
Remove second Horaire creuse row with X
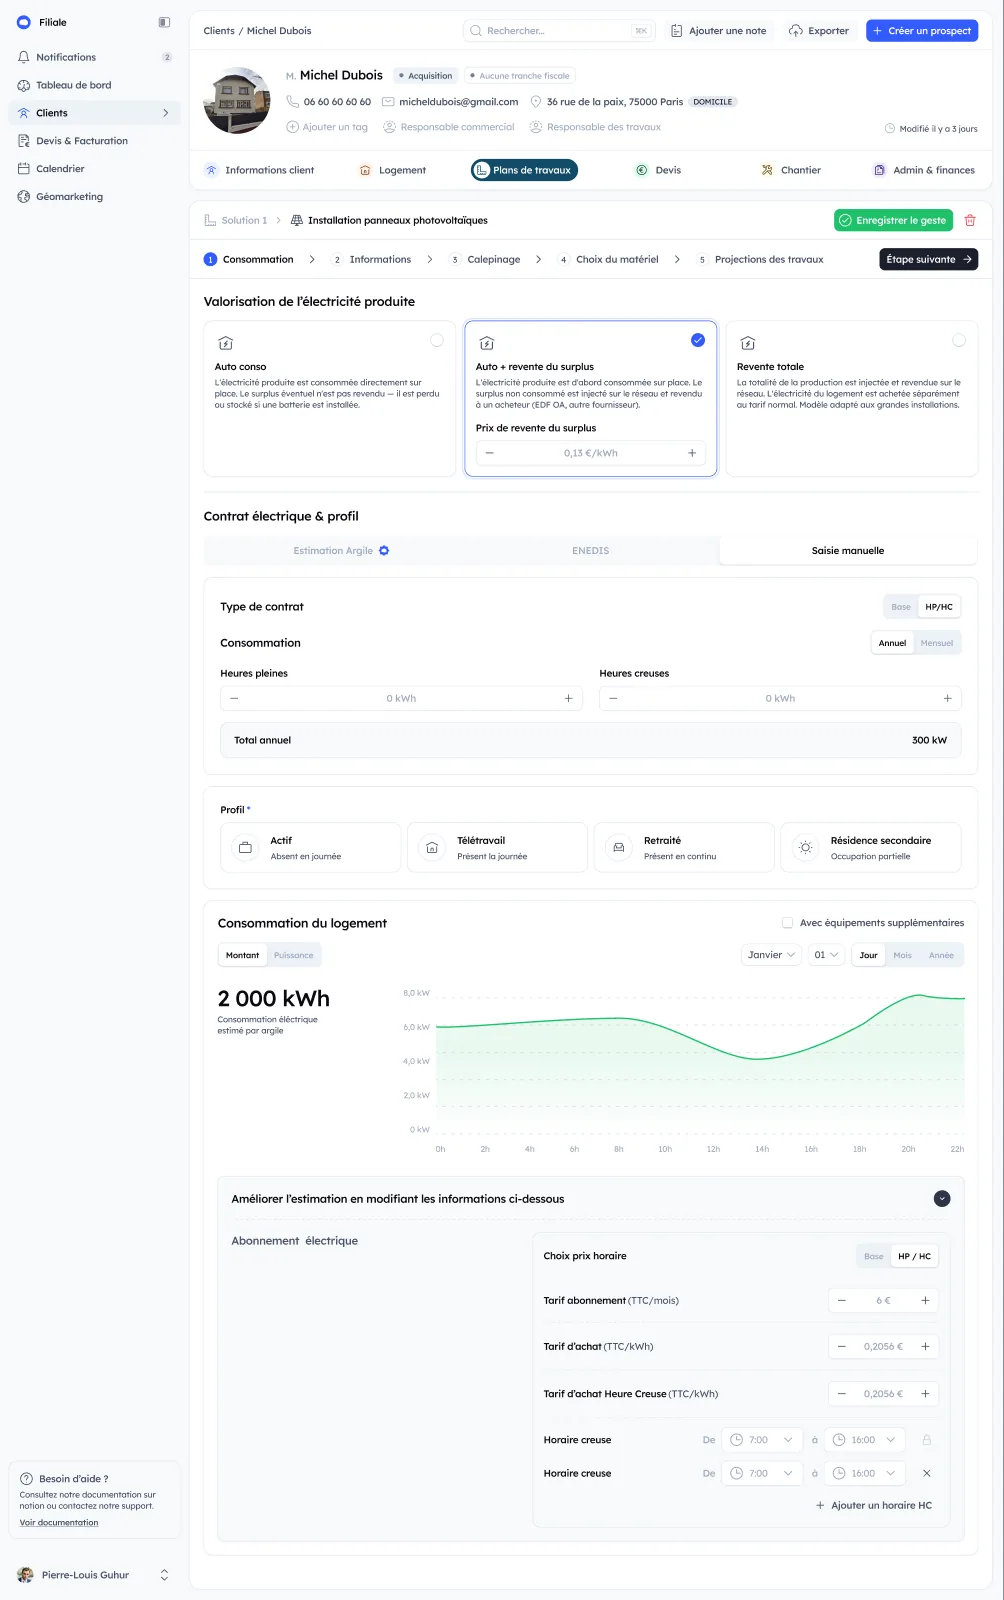coord(926,1473)
